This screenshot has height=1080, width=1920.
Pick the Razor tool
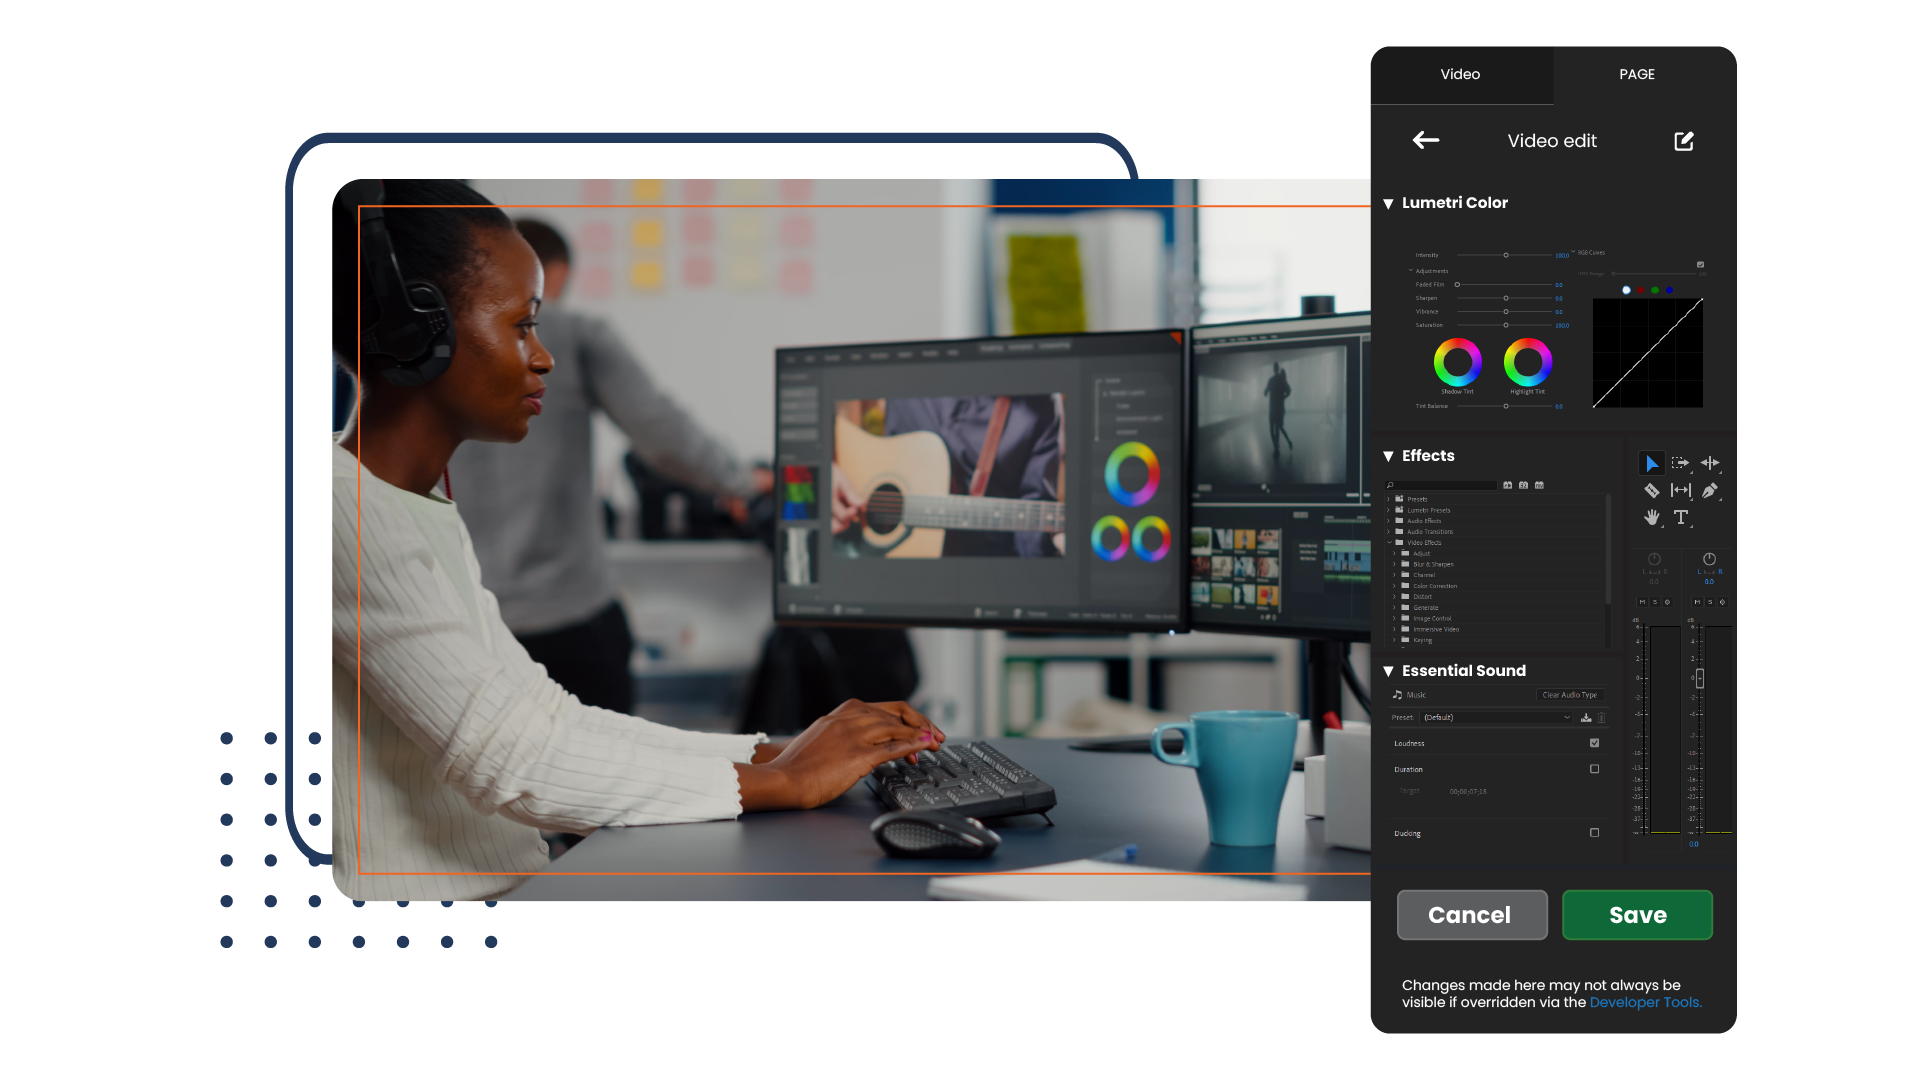click(1652, 490)
